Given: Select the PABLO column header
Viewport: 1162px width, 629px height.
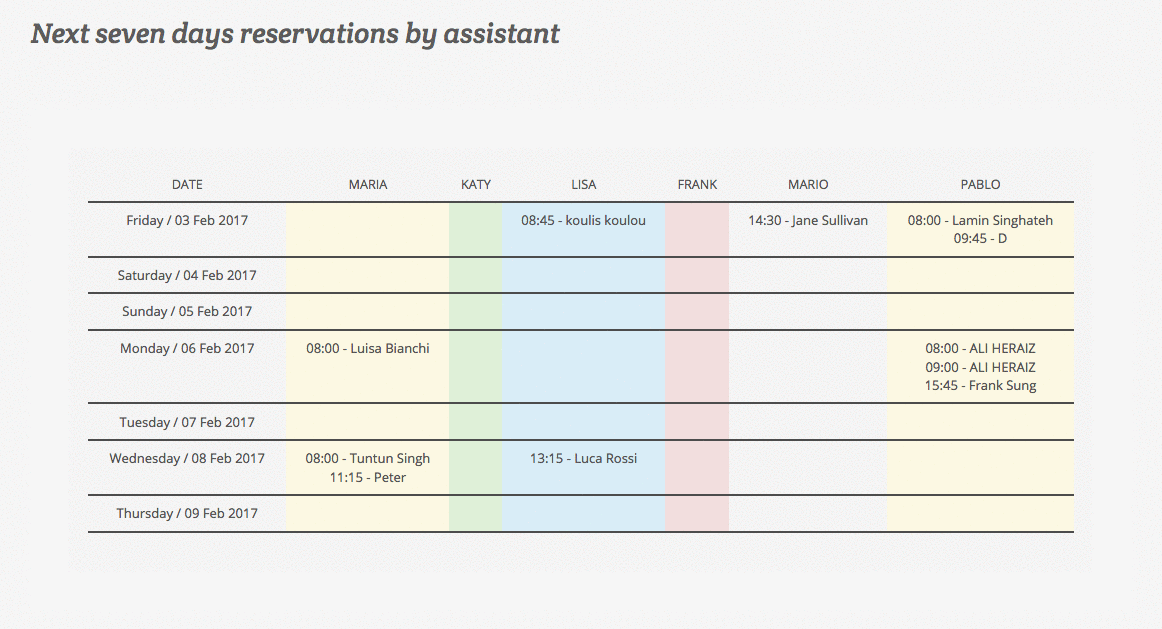Looking at the screenshot, I should click(x=980, y=184).
